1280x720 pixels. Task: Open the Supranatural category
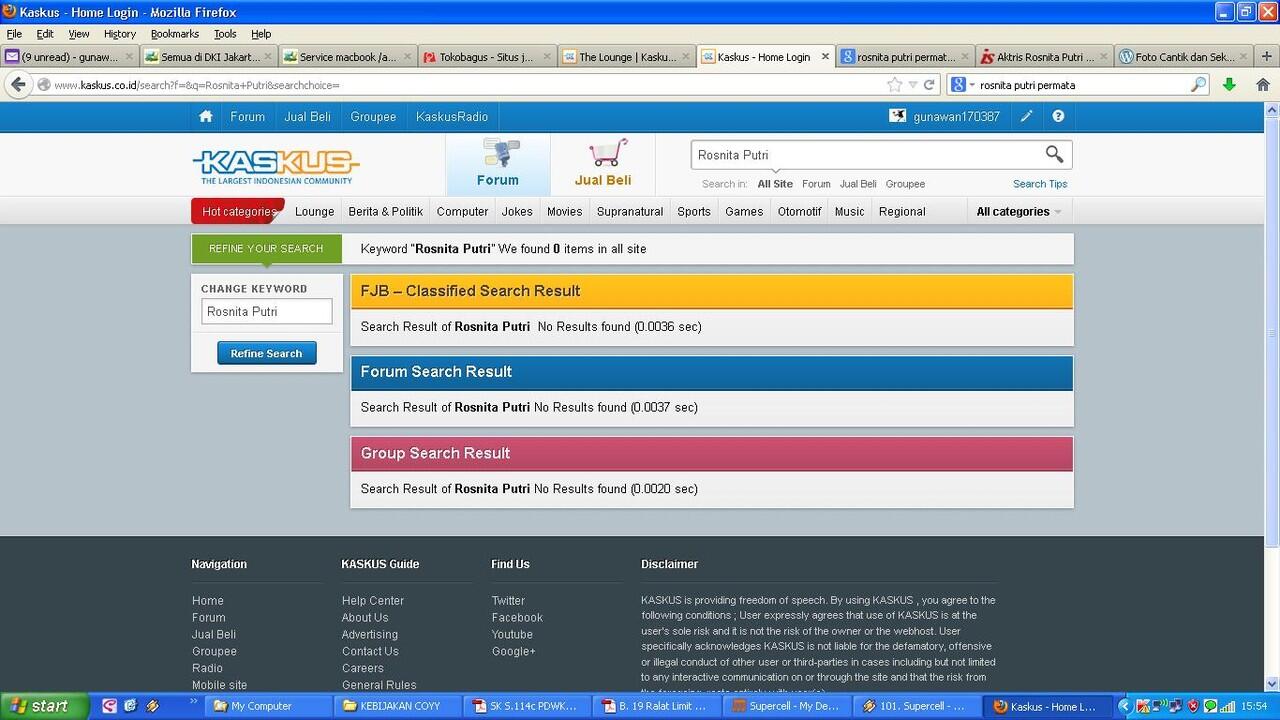630,211
